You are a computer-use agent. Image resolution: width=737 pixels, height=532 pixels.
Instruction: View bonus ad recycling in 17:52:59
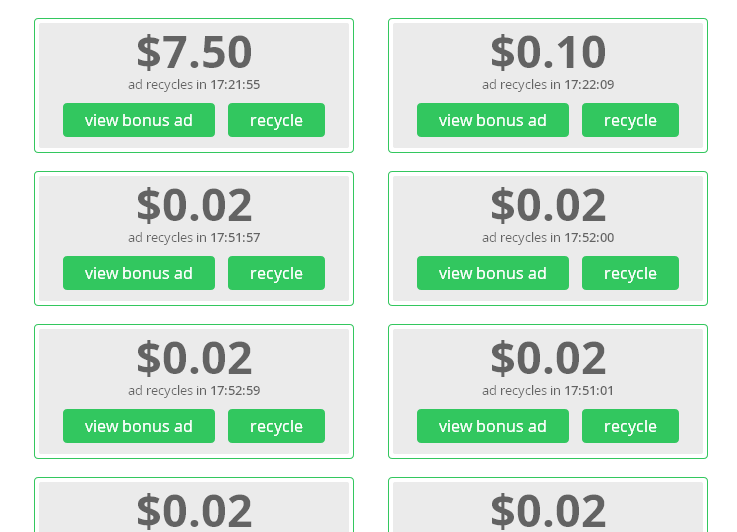[x=139, y=426]
